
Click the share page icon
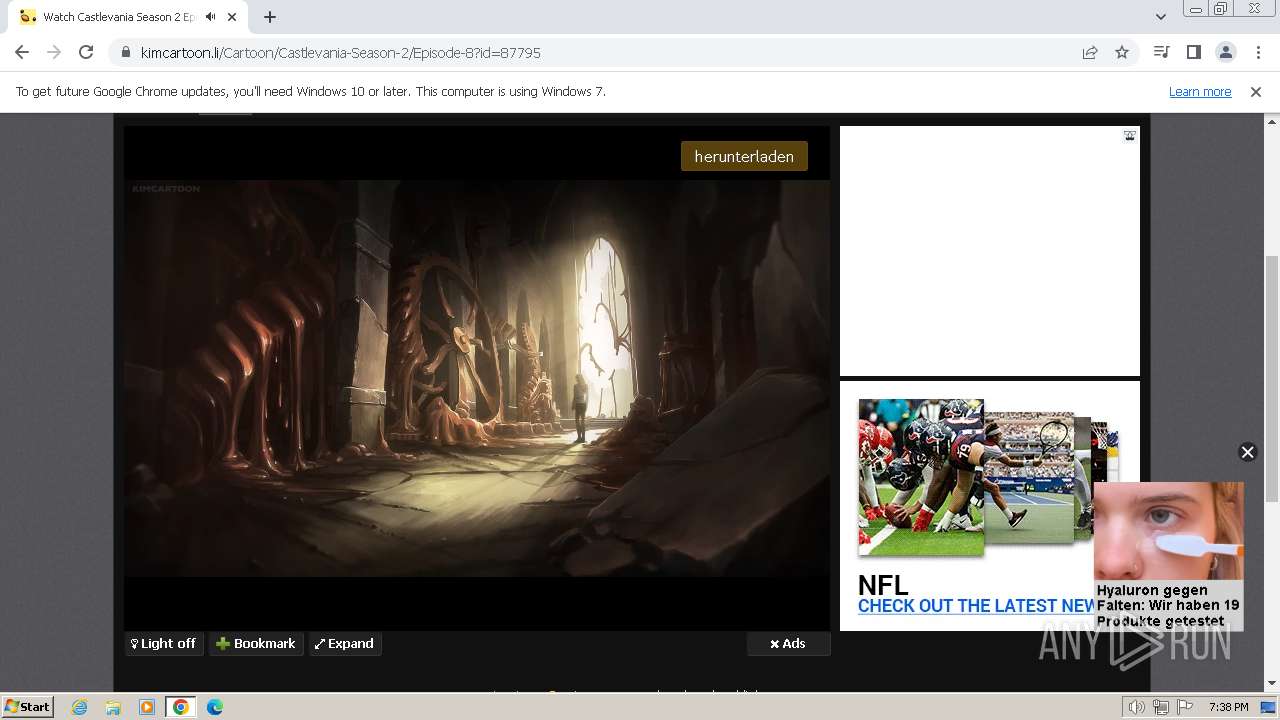(1090, 52)
